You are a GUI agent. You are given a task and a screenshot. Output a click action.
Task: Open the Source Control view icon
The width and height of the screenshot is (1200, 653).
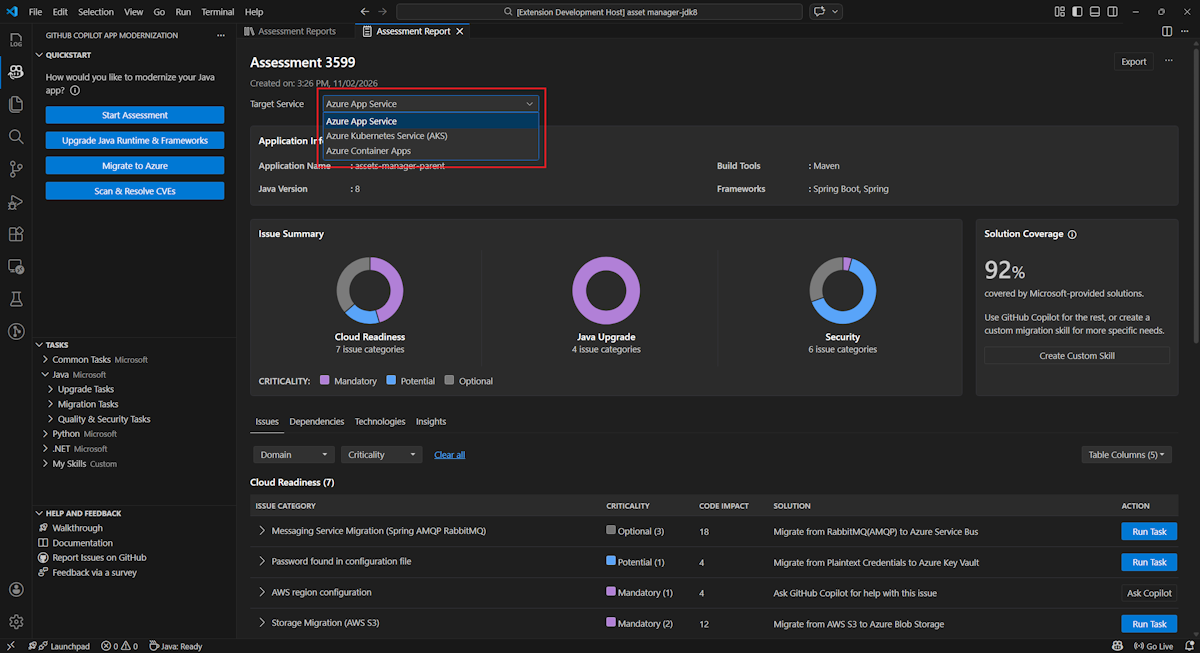pos(15,168)
